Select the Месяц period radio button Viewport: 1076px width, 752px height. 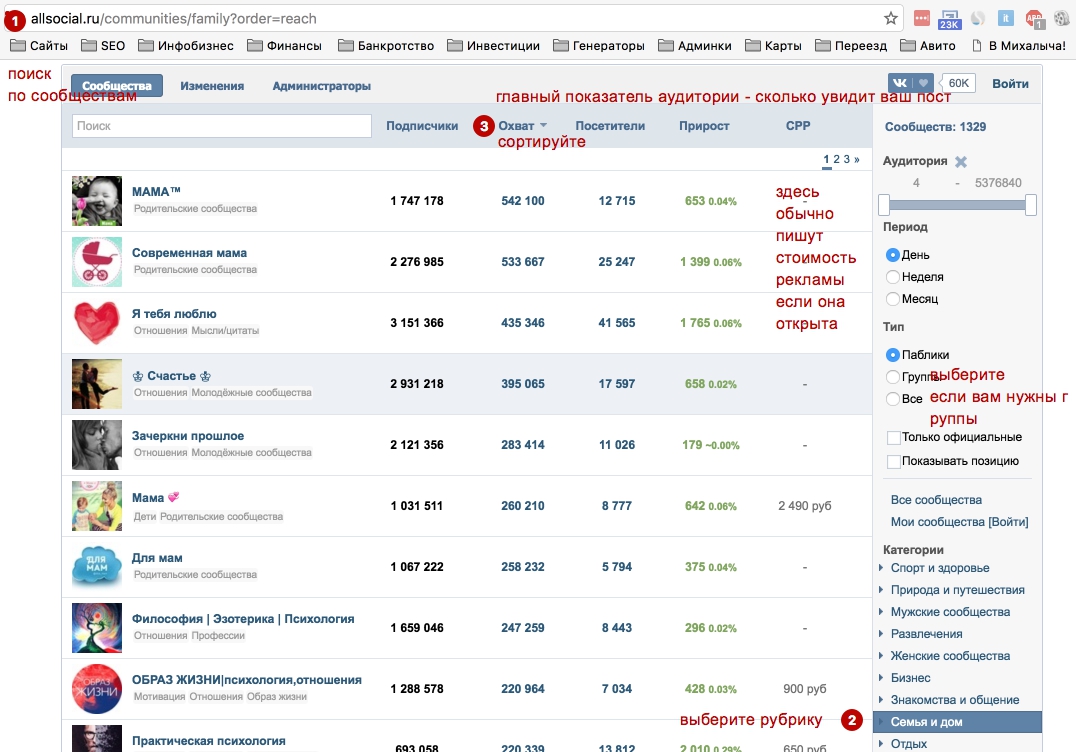[892, 298]
